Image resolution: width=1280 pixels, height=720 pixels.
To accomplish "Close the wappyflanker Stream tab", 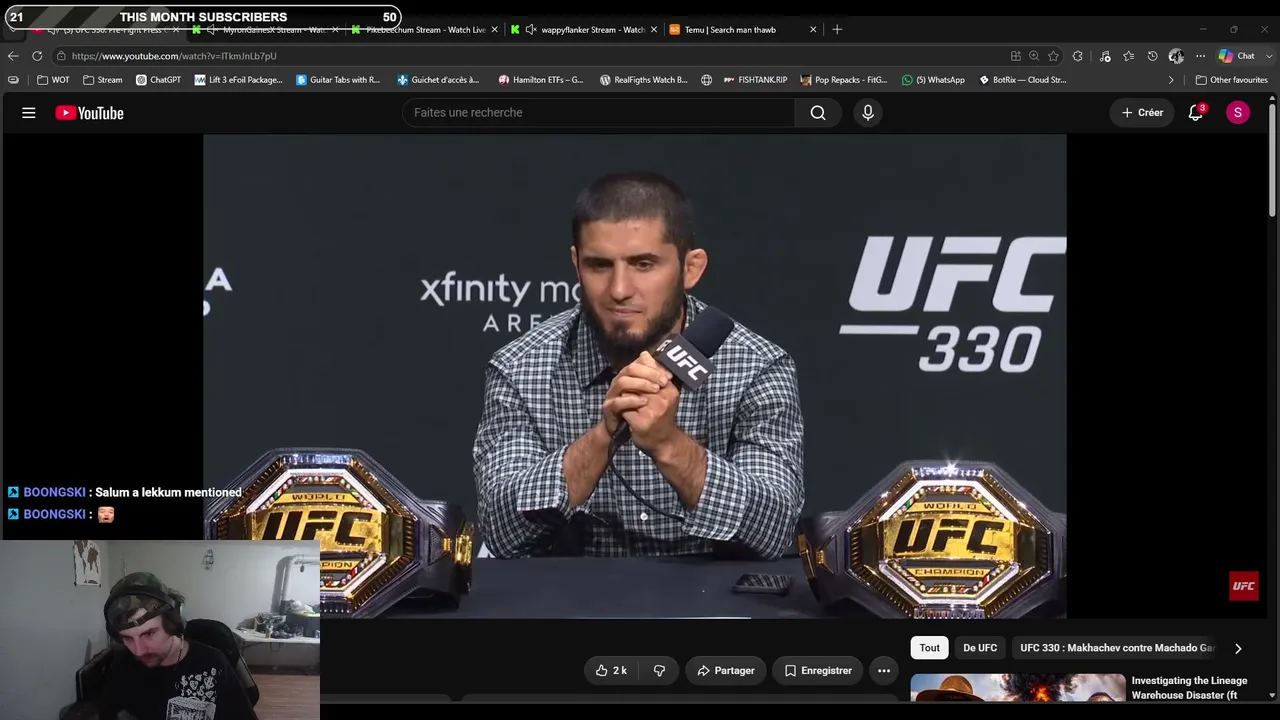I will coord(654,30).
